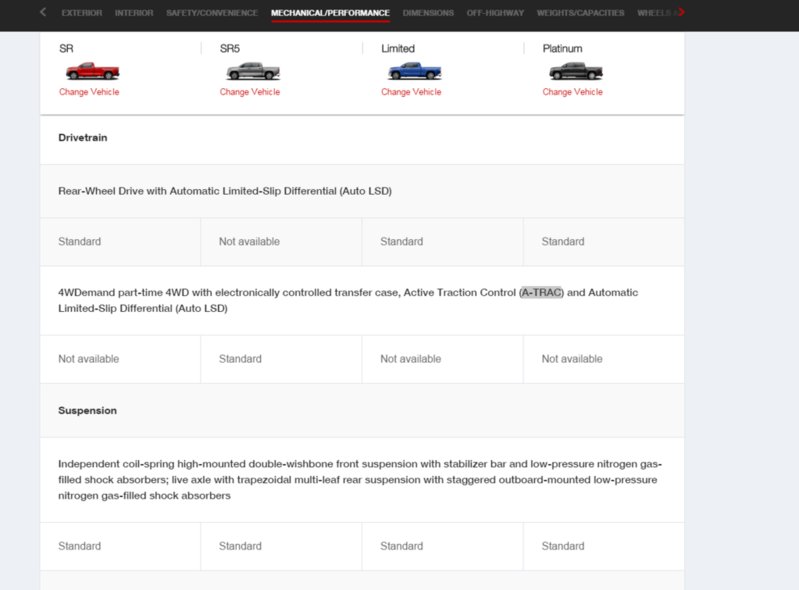Go to the Dimensions tab
This screenshot has height=590, width=799.
coord(428,13)
